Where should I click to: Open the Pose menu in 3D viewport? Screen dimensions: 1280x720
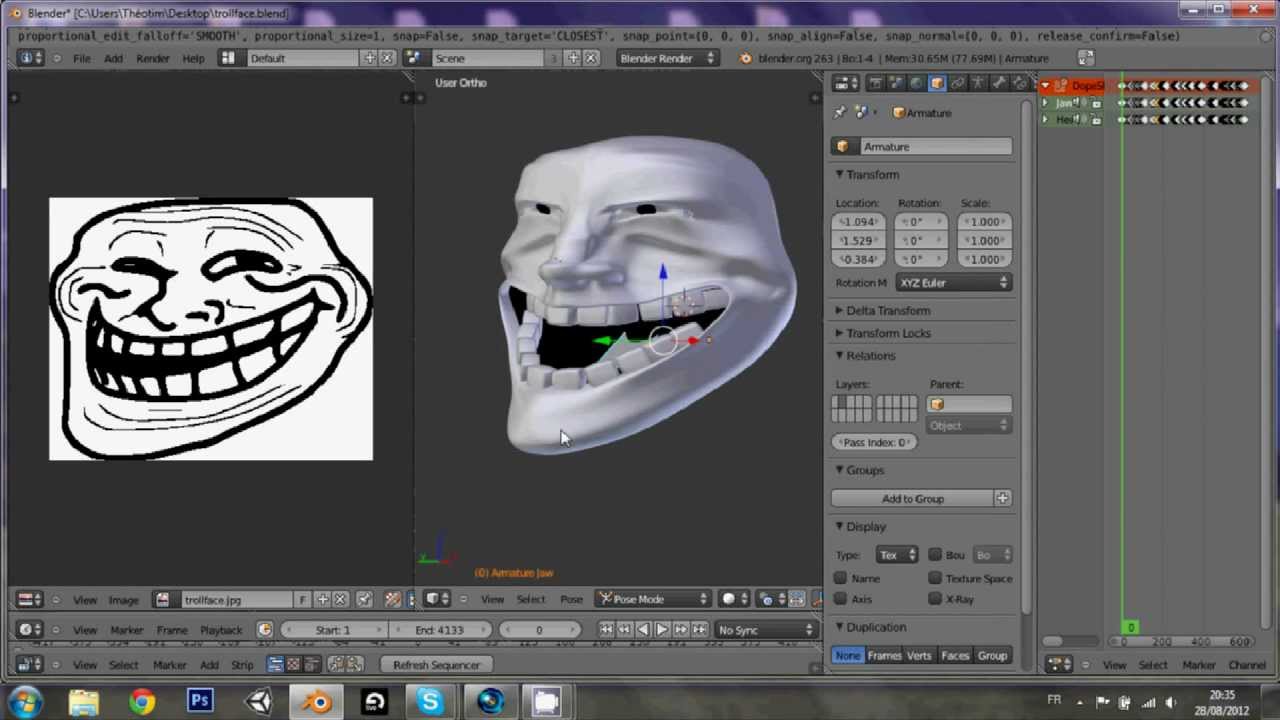click(x=571, y=599)
